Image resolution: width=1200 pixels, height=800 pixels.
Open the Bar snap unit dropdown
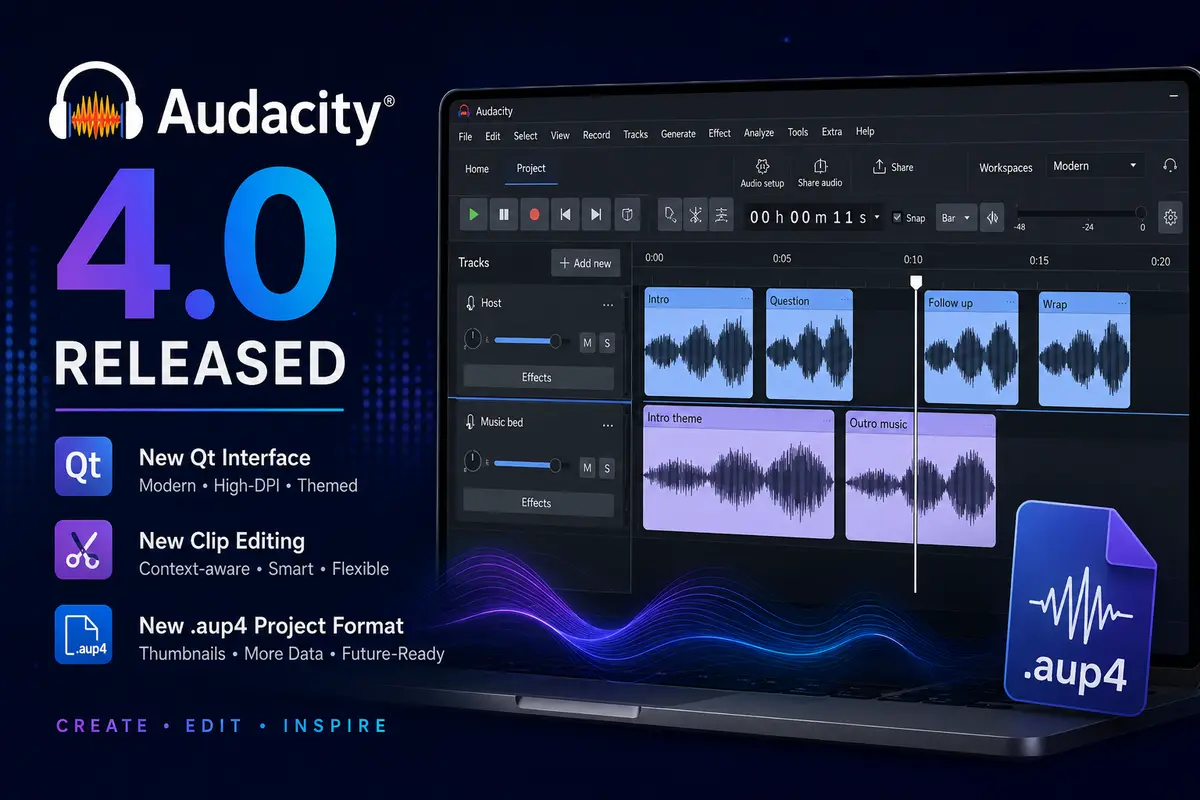click(x=956, y=218)
